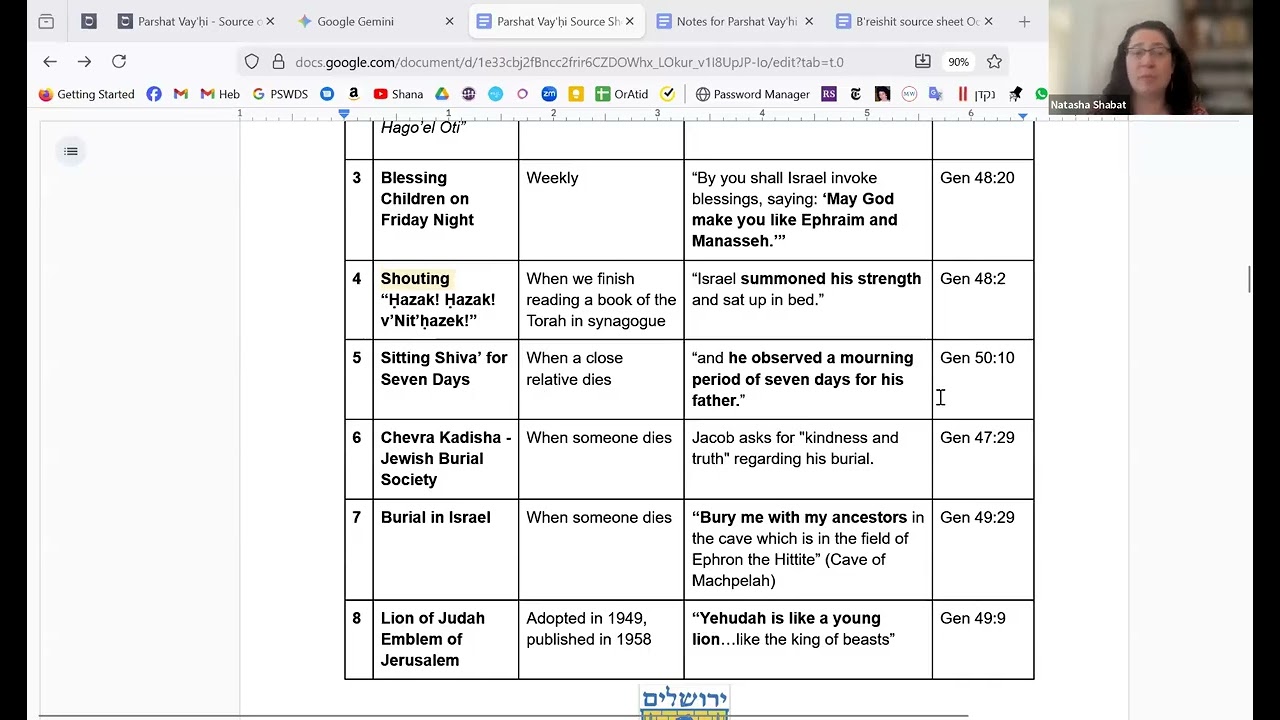
Task: Open the Facebook bookmark
Action: pyautogui.click(x=154, y=94)
